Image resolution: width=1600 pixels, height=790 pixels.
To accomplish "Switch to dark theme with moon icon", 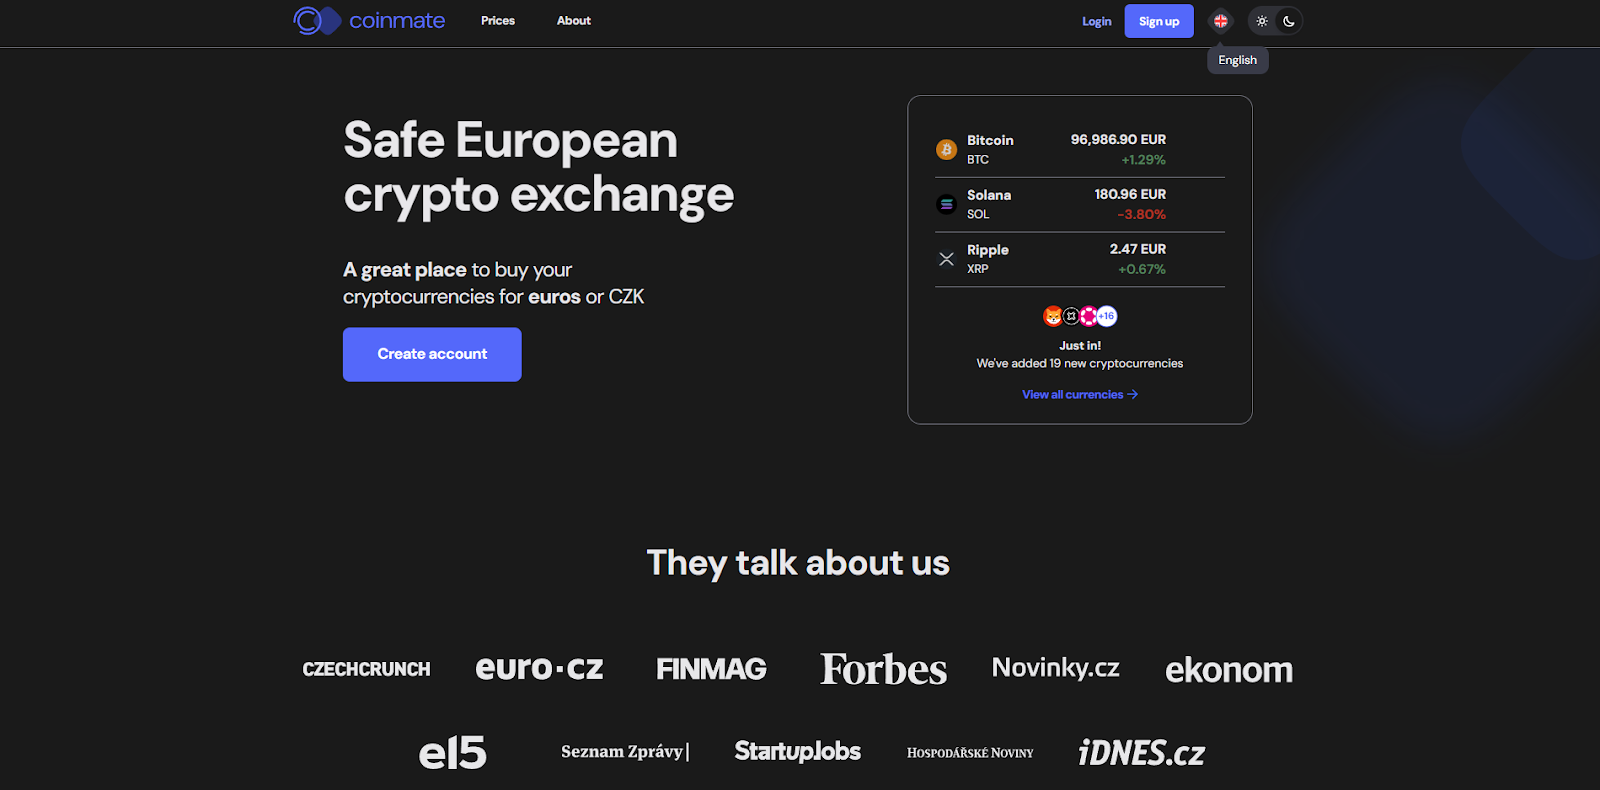I will point(1289,21).
